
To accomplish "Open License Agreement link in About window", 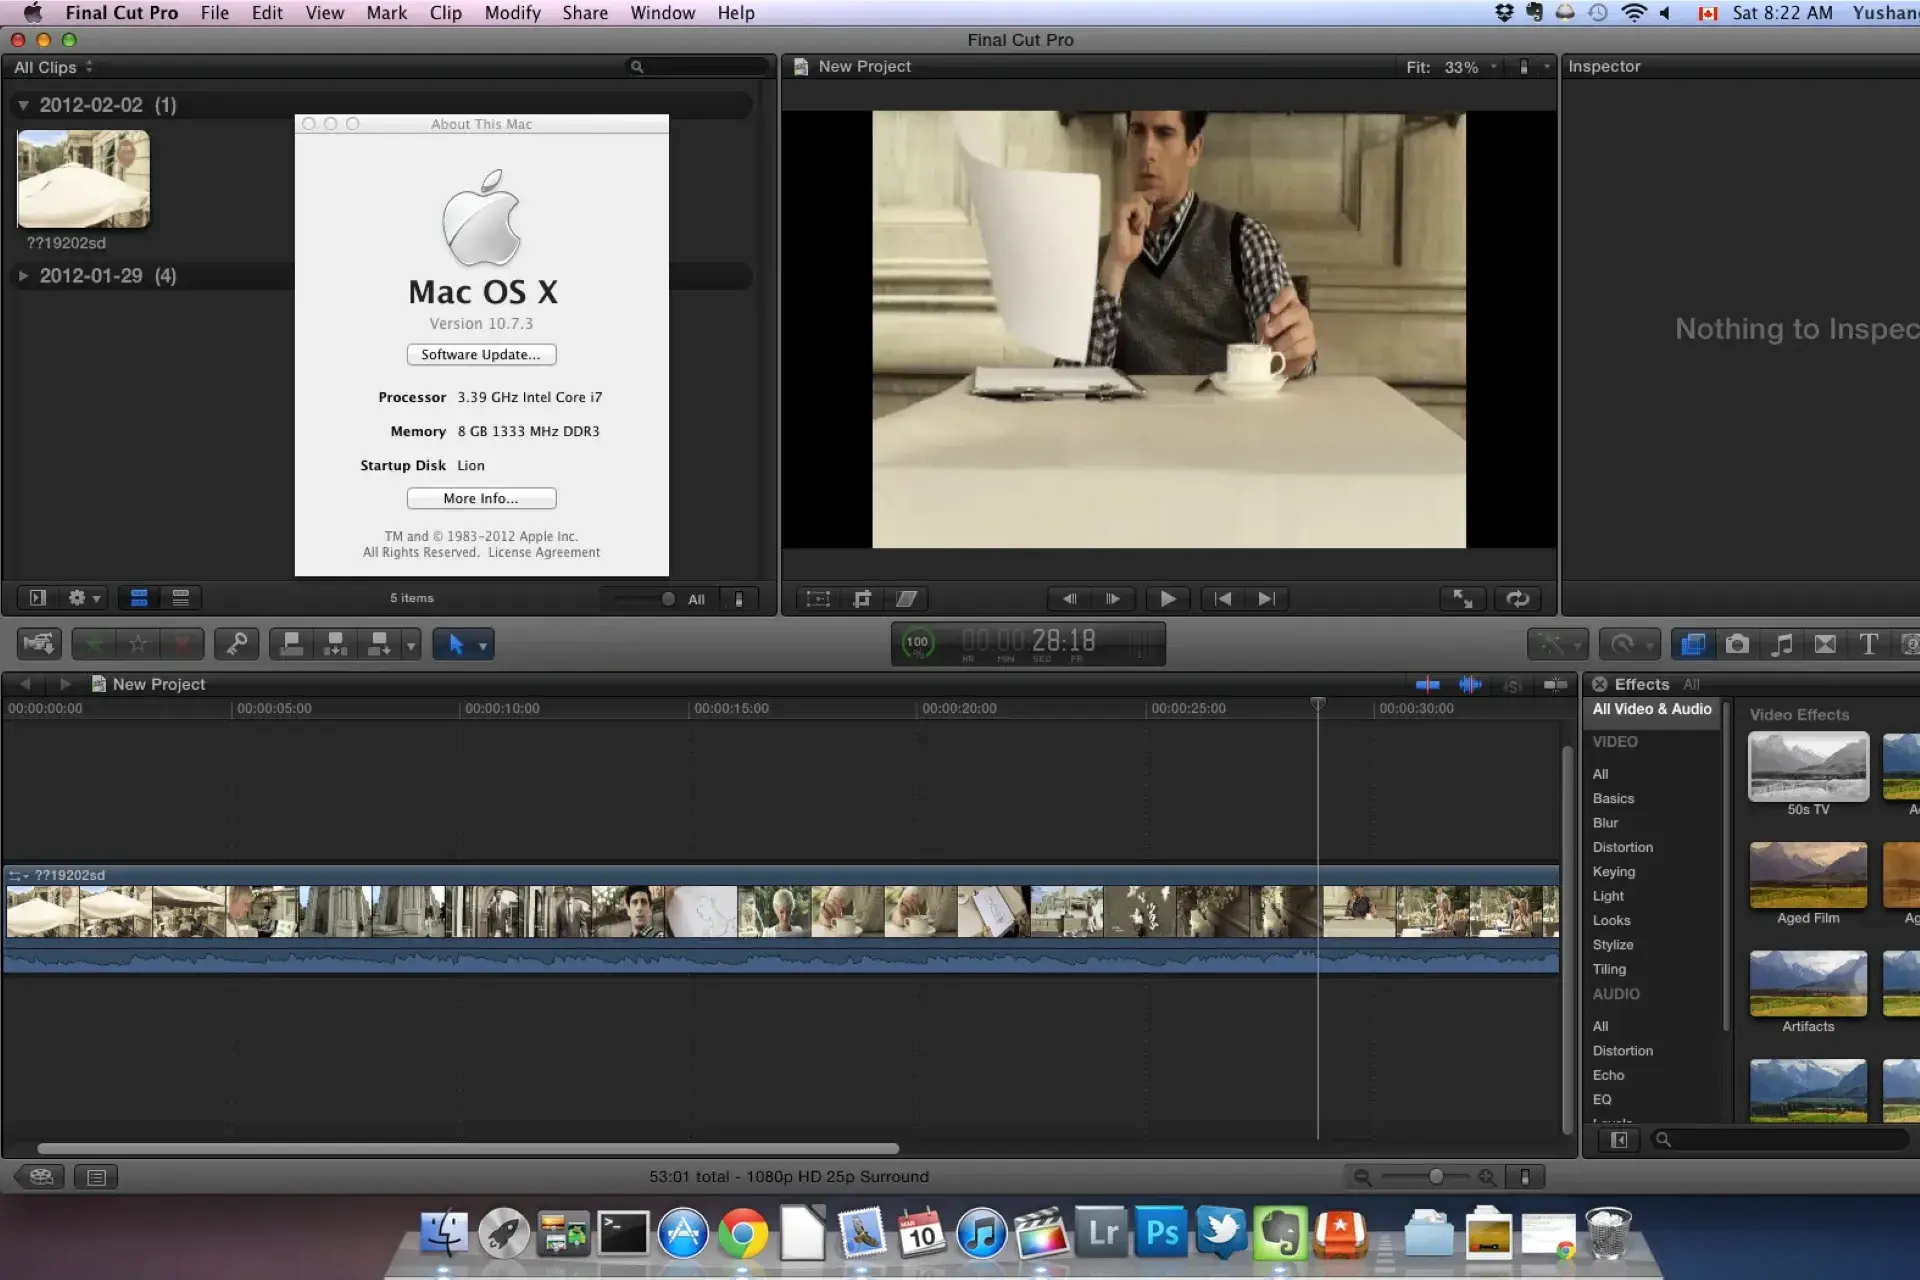I will 544,553.
